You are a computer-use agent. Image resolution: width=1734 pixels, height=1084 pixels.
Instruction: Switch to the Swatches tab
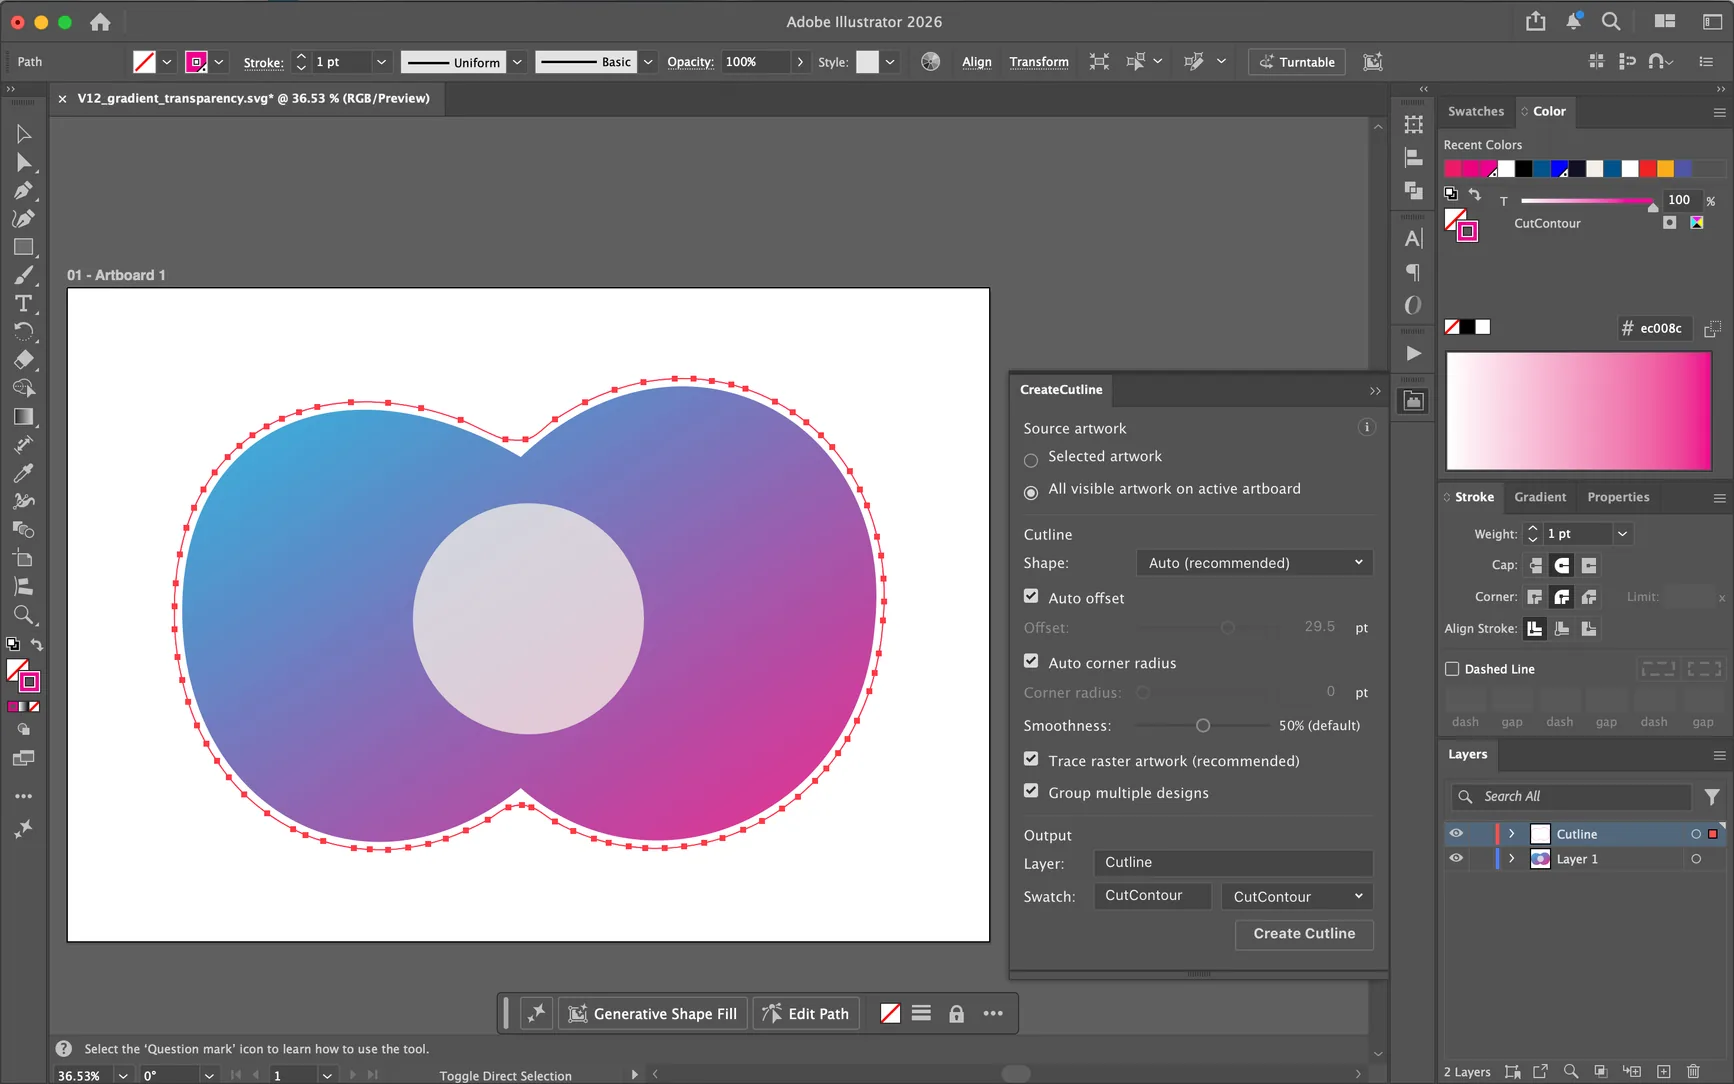coord(1475,111)
